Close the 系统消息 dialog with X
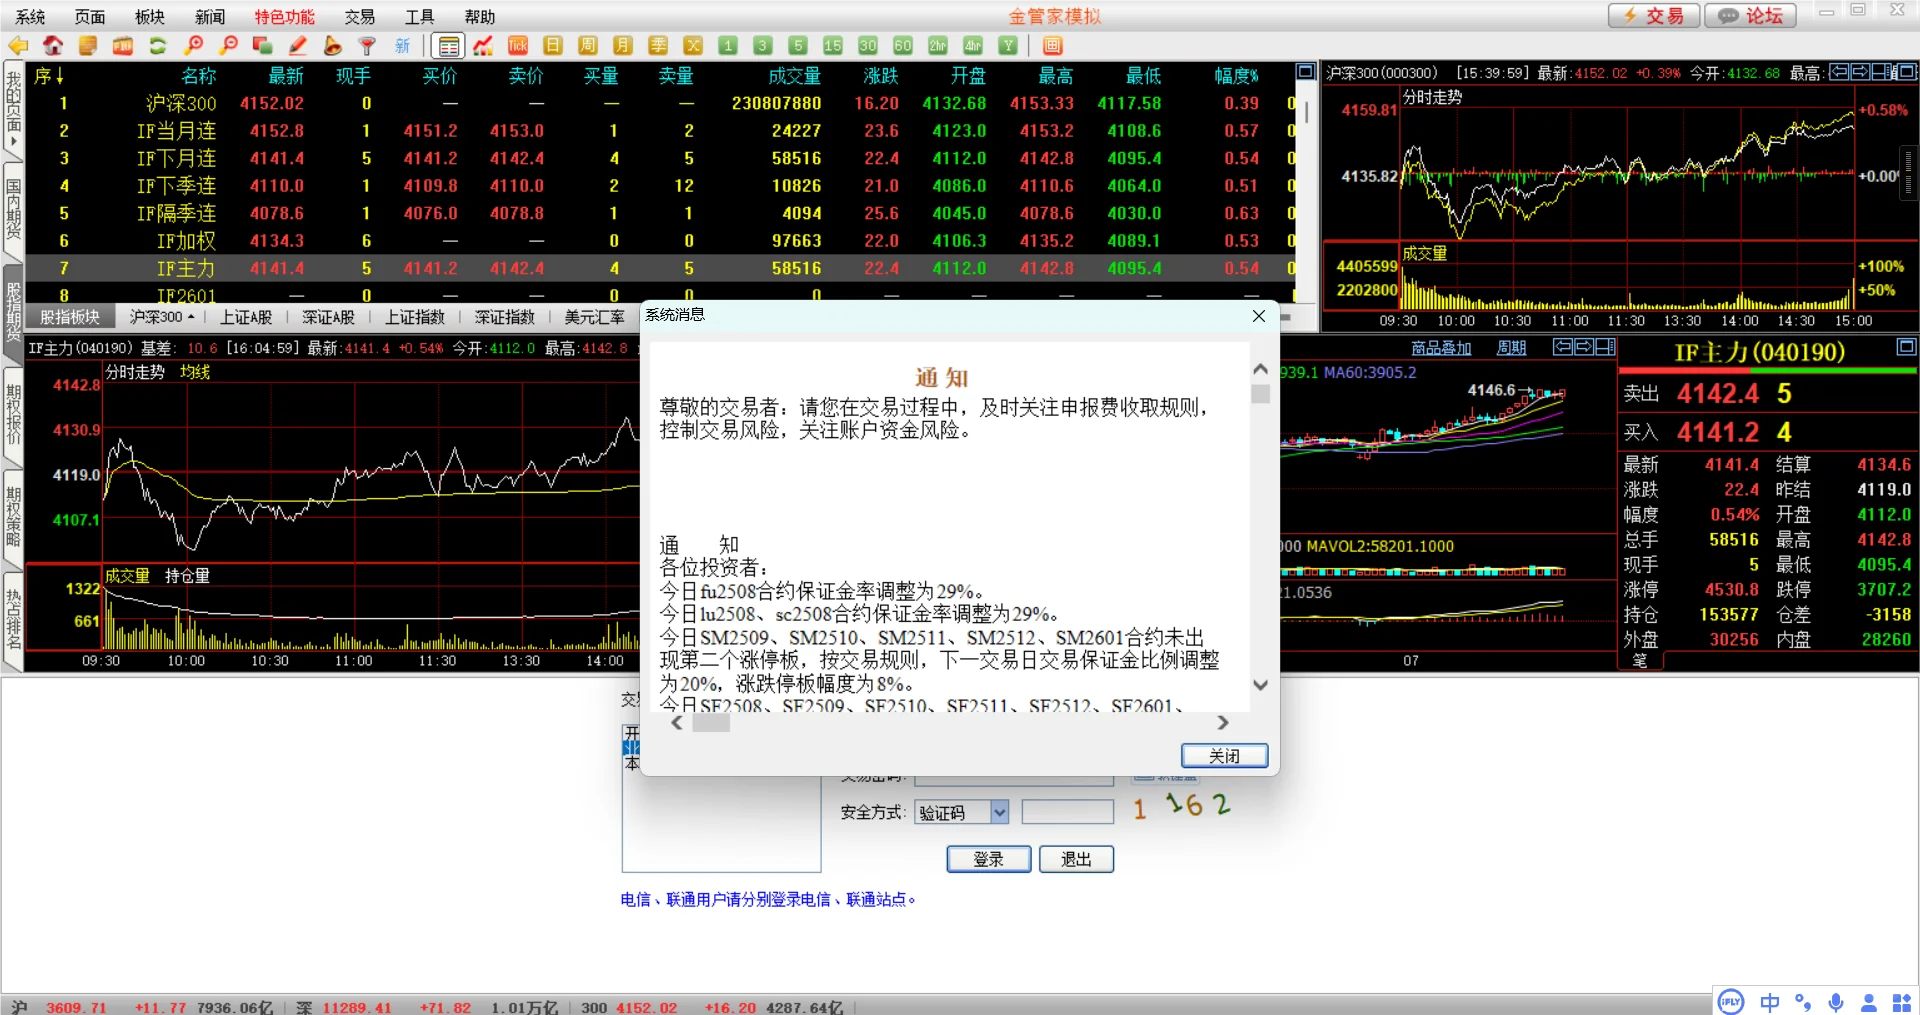 1259,316
